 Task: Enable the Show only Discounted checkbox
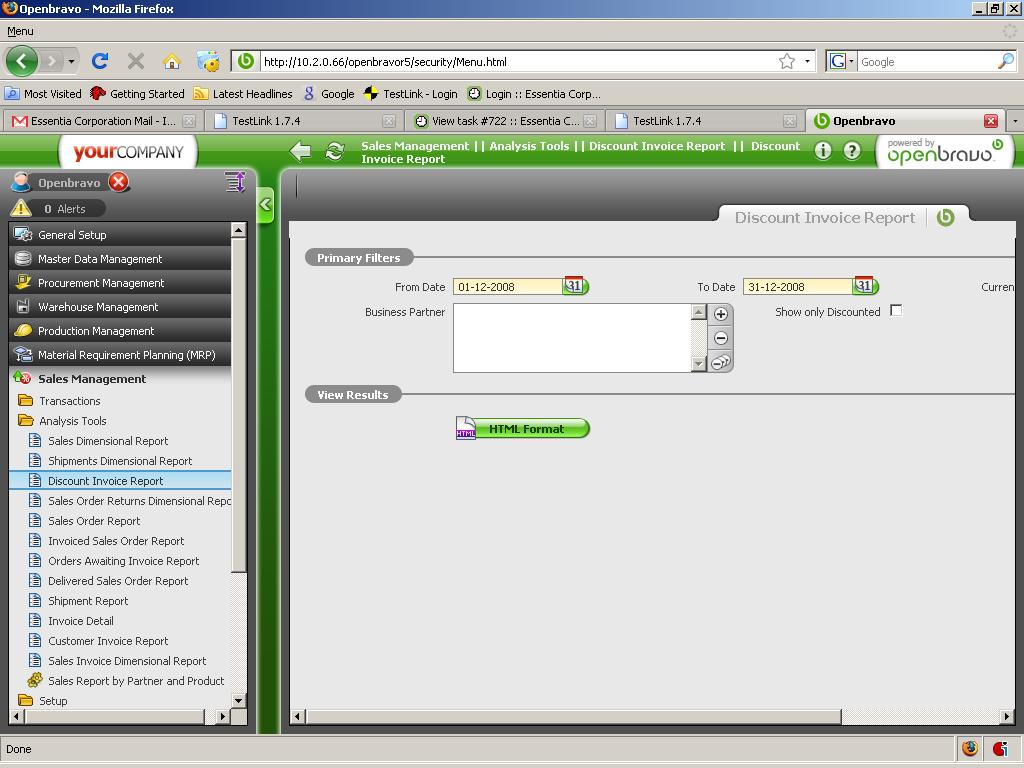pos(896,311)
